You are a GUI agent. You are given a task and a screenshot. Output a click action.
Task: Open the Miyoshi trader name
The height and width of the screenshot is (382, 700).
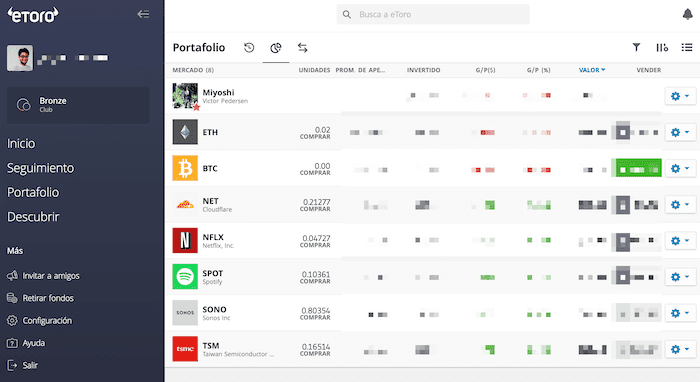click(x=218, y=92)
